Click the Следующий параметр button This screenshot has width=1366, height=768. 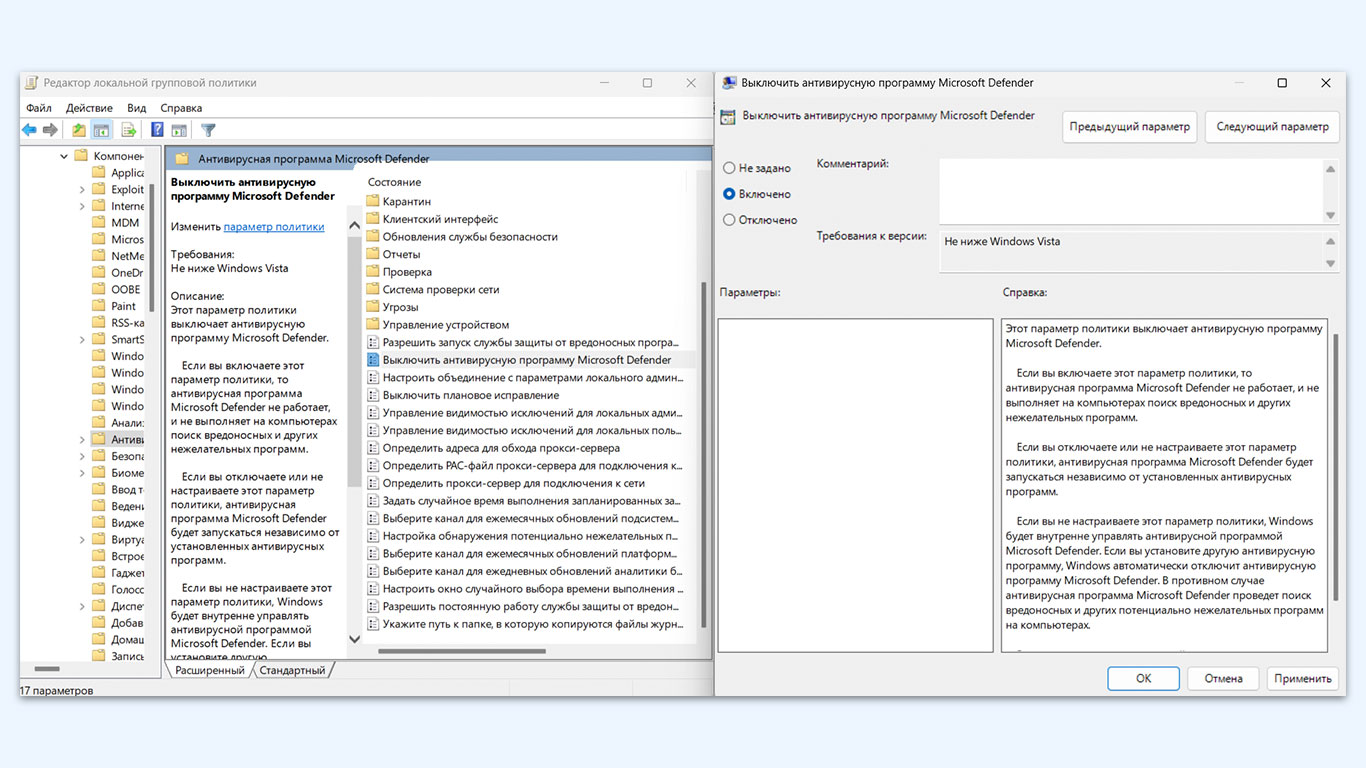[1273, 127]
